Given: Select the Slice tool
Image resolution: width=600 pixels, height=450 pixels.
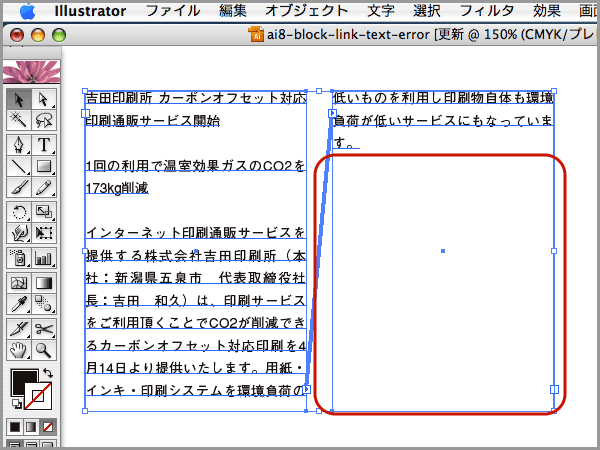Looking at the screenshot, I should click(19, 329).
